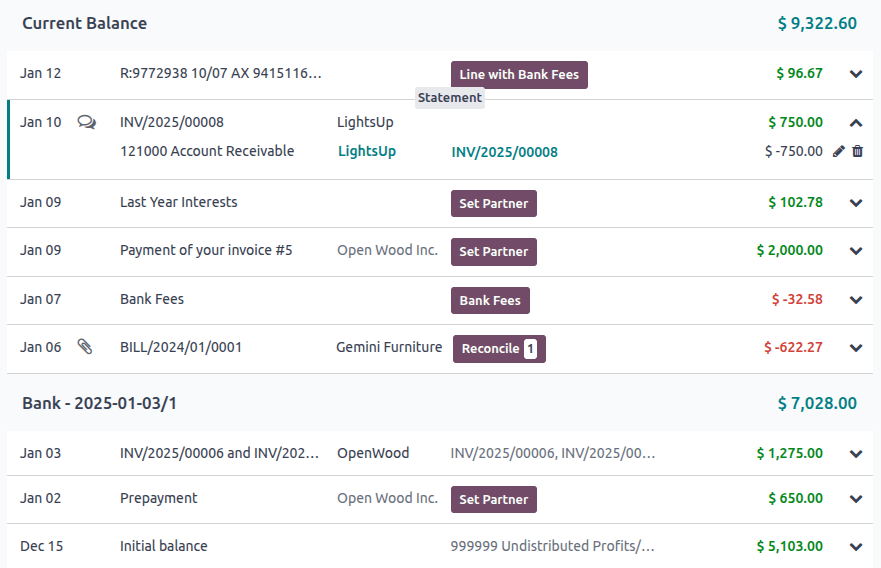The width and height of the screenshot is (881, 568).
Task: Click the paperclip attachment icon on Jan 06
Action: tap(86, 347)
